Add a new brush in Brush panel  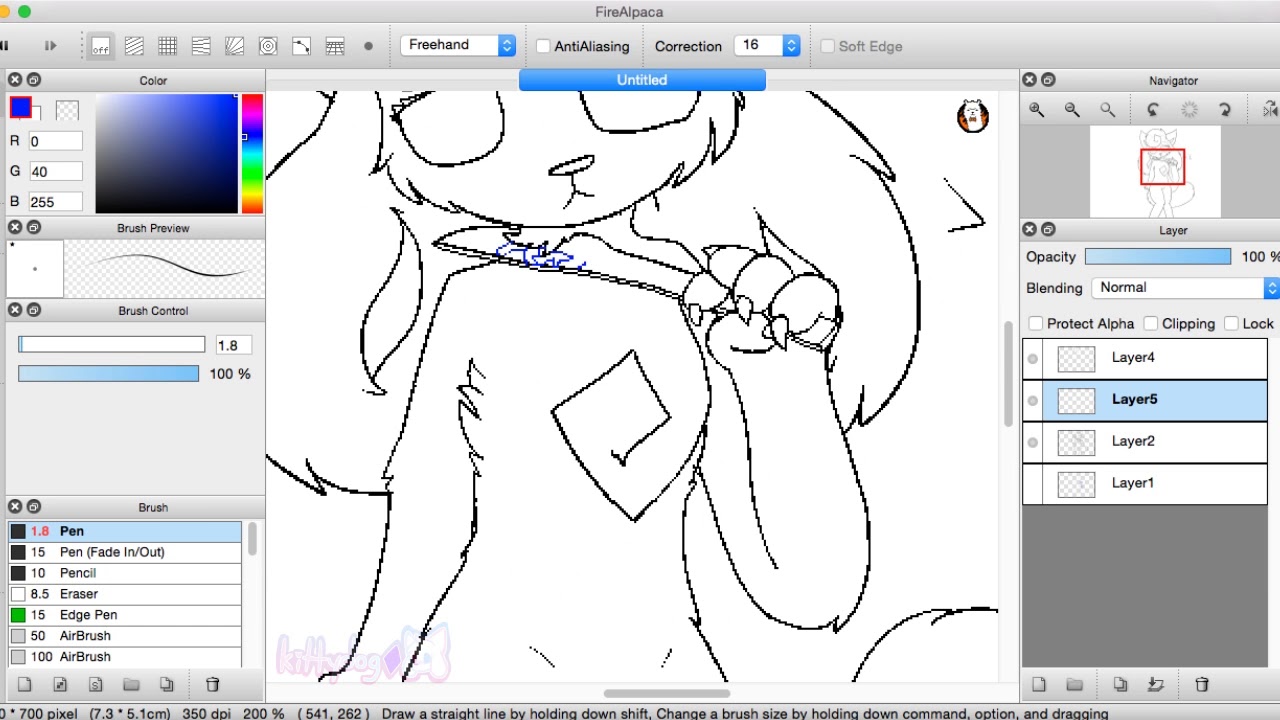pos(25,685)
